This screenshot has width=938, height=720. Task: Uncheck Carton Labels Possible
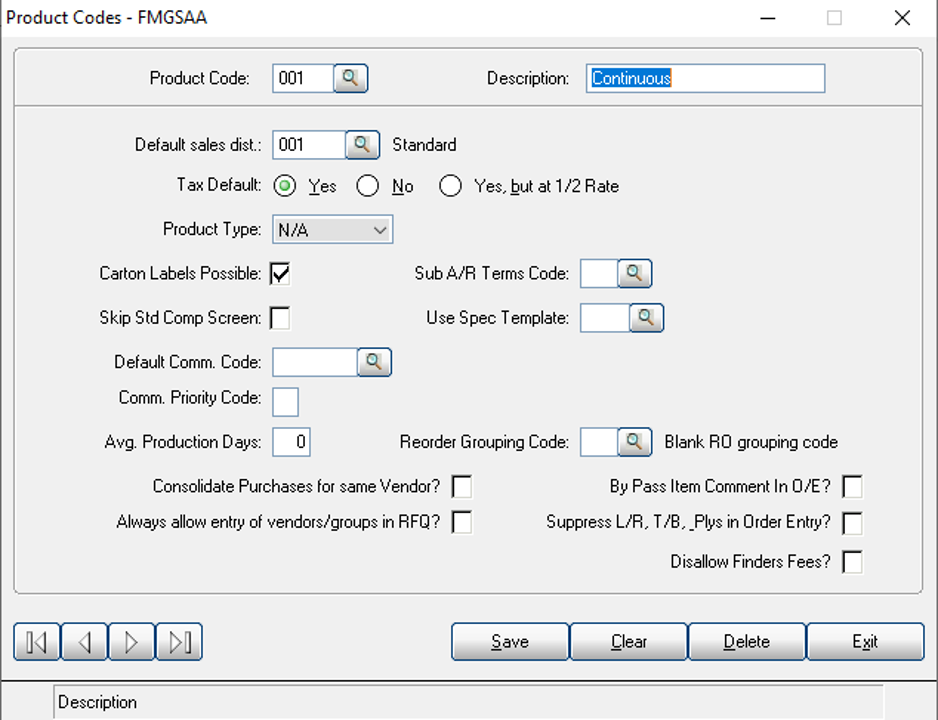tap(280, 274)
